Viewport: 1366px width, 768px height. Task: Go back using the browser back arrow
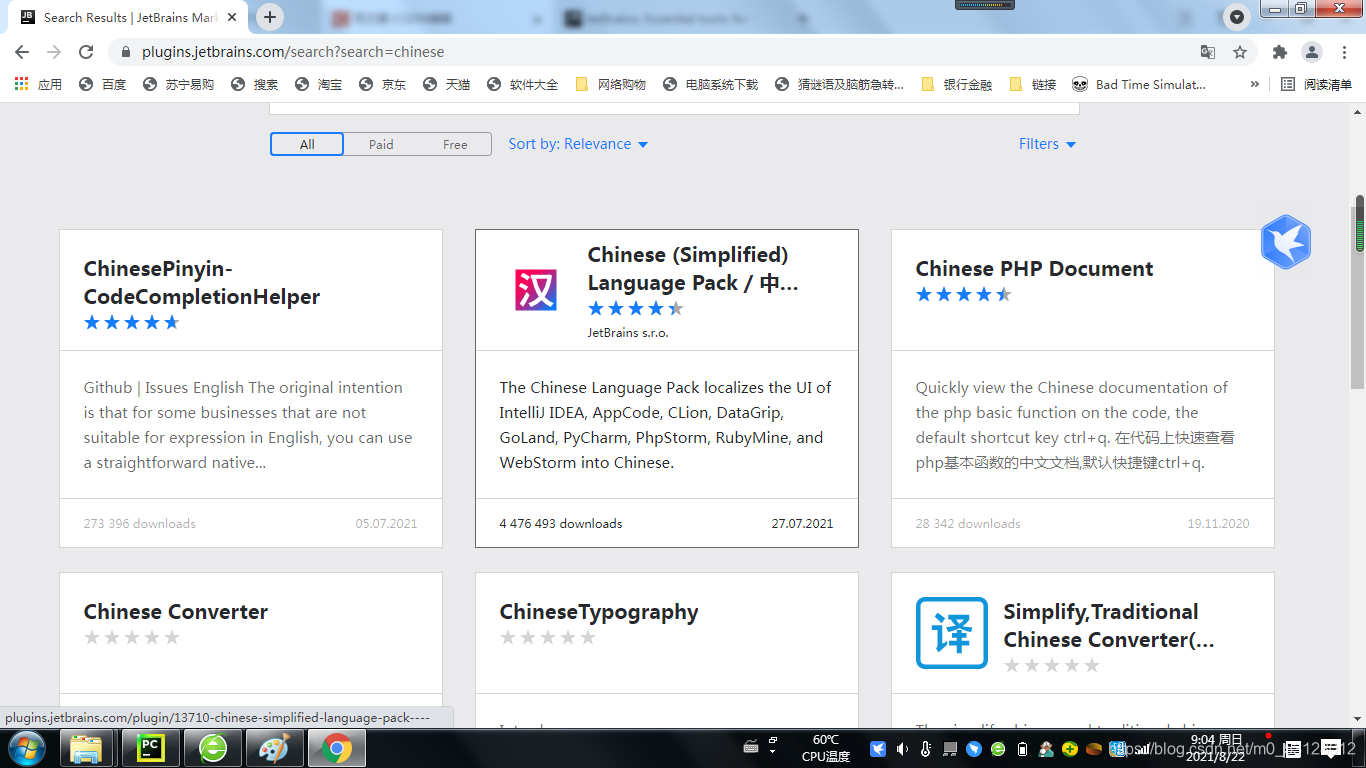coord(22,52)
